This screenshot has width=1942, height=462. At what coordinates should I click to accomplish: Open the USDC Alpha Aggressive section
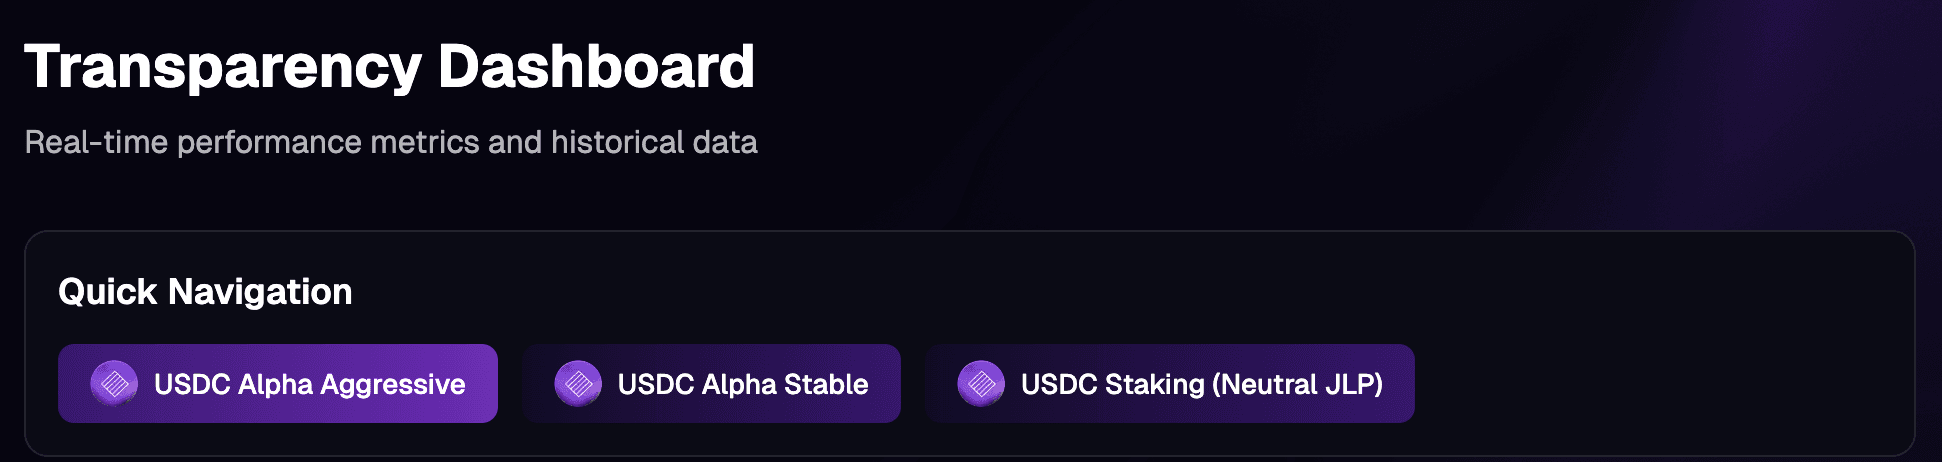click(x=277, y=384)
